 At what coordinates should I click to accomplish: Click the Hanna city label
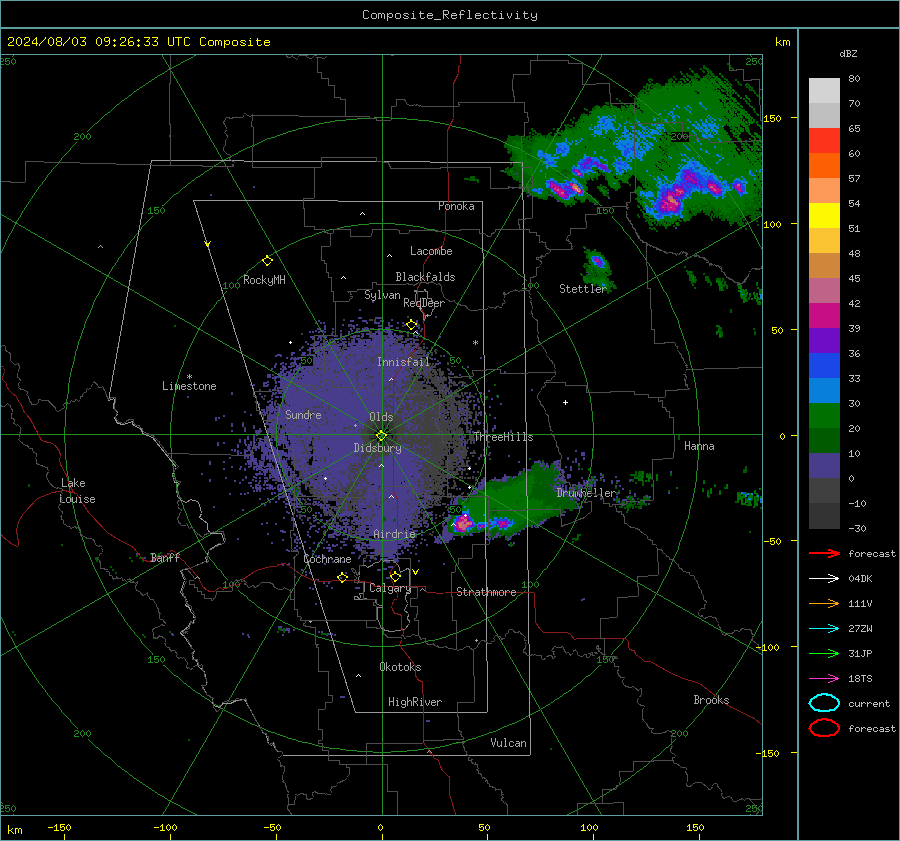pyautogui.click(x=699, y=446)
